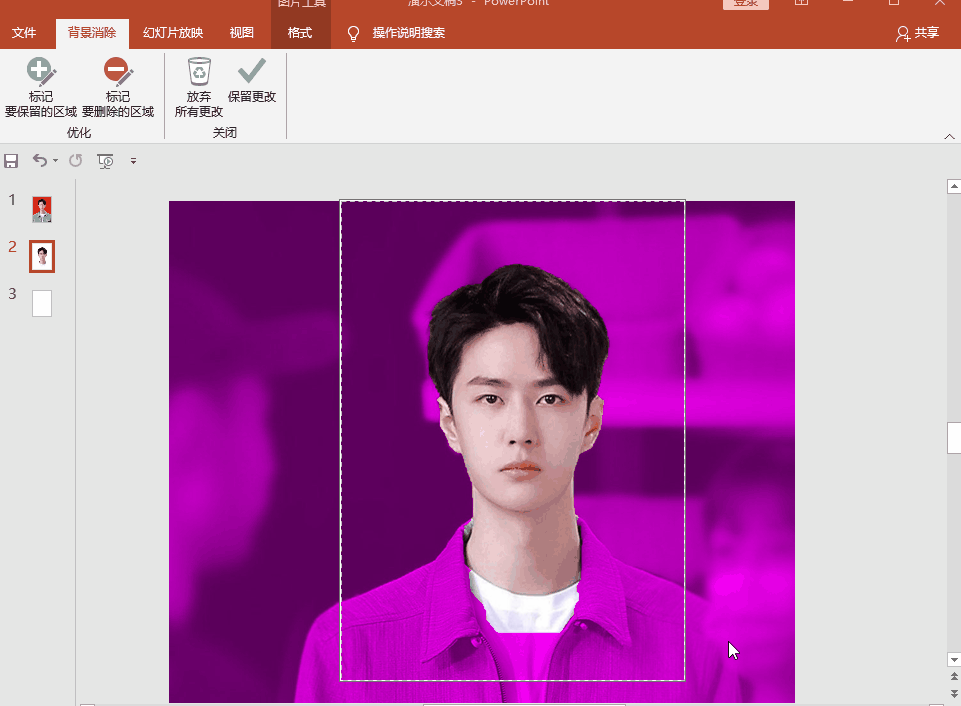
Task: Keep changes with checkmark (保留更改)
Action: coord(252,81)
